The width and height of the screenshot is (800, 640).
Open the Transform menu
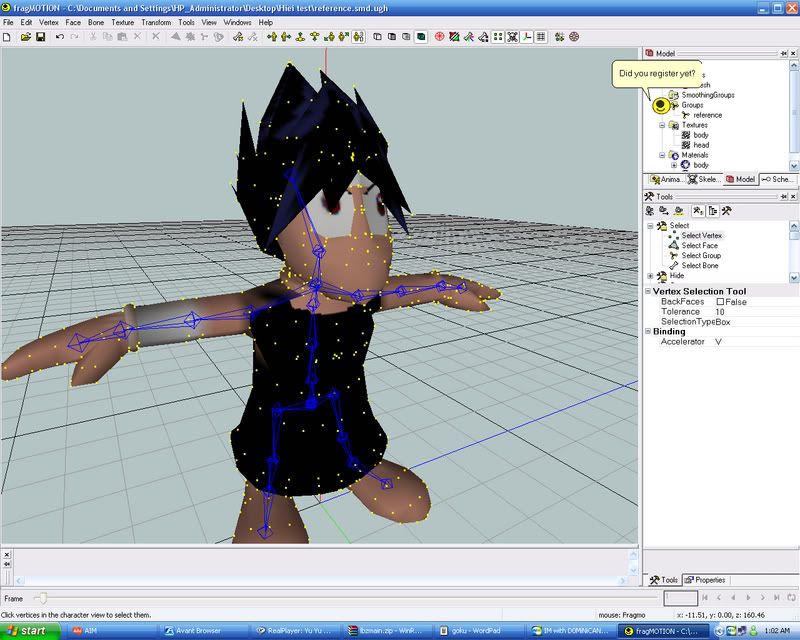[x=156, y=22]
